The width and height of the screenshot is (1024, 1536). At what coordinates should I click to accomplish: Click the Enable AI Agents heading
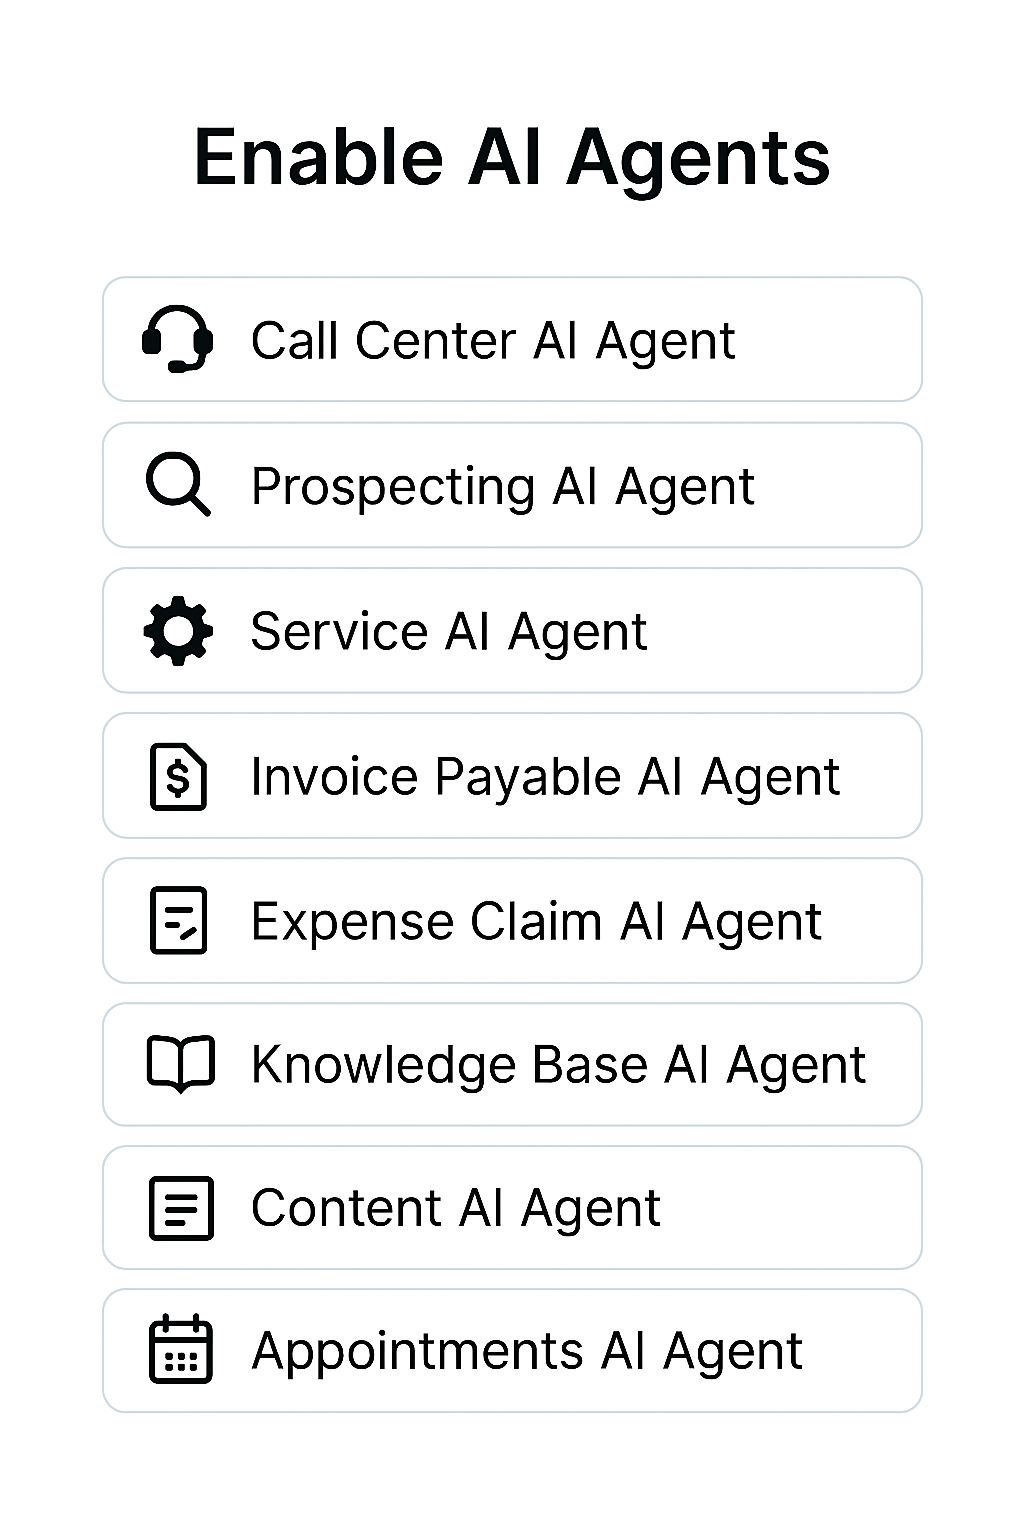[512, 158]
